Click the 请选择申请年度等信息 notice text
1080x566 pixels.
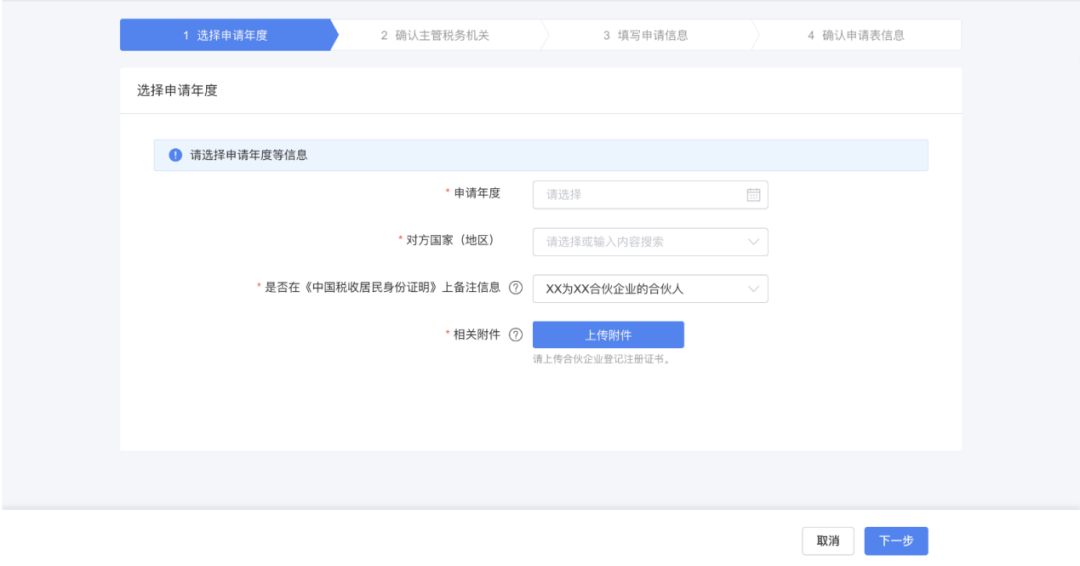coord(249,155)
